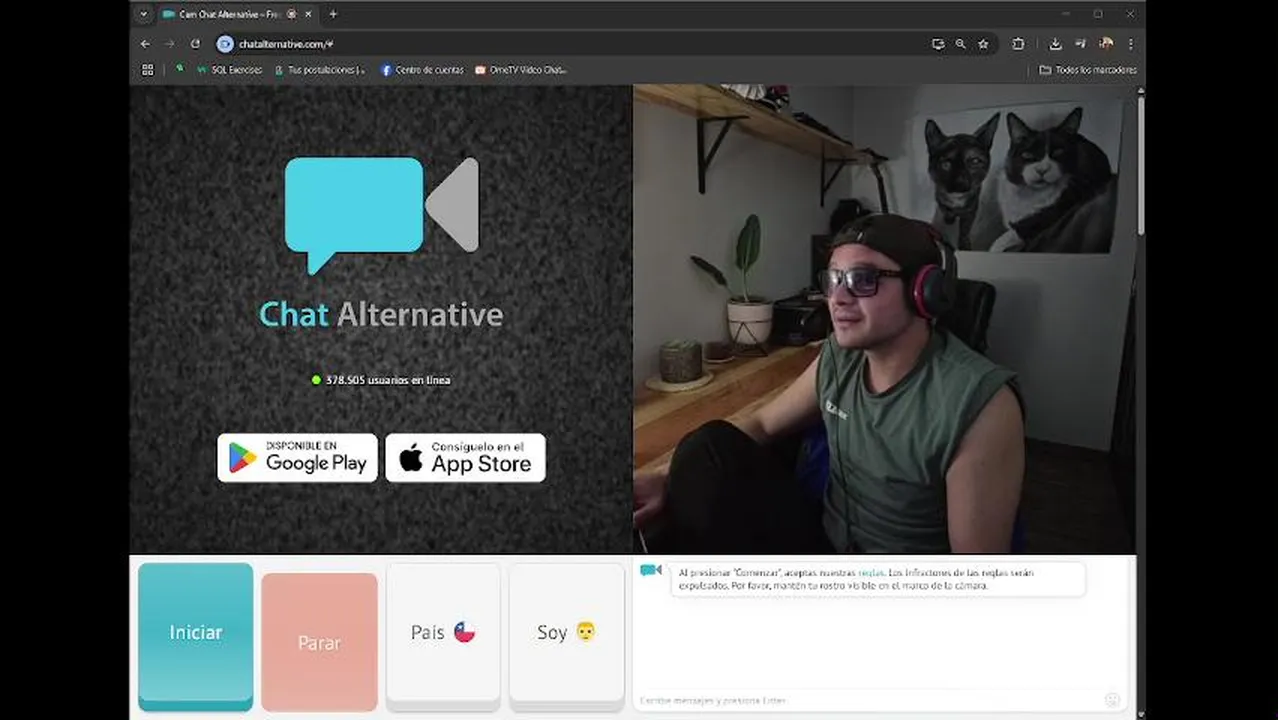The width and height of the screenshot is (1278, 720).
Task: Open the tab search dropdown arrow
Action: click(143, 14)
